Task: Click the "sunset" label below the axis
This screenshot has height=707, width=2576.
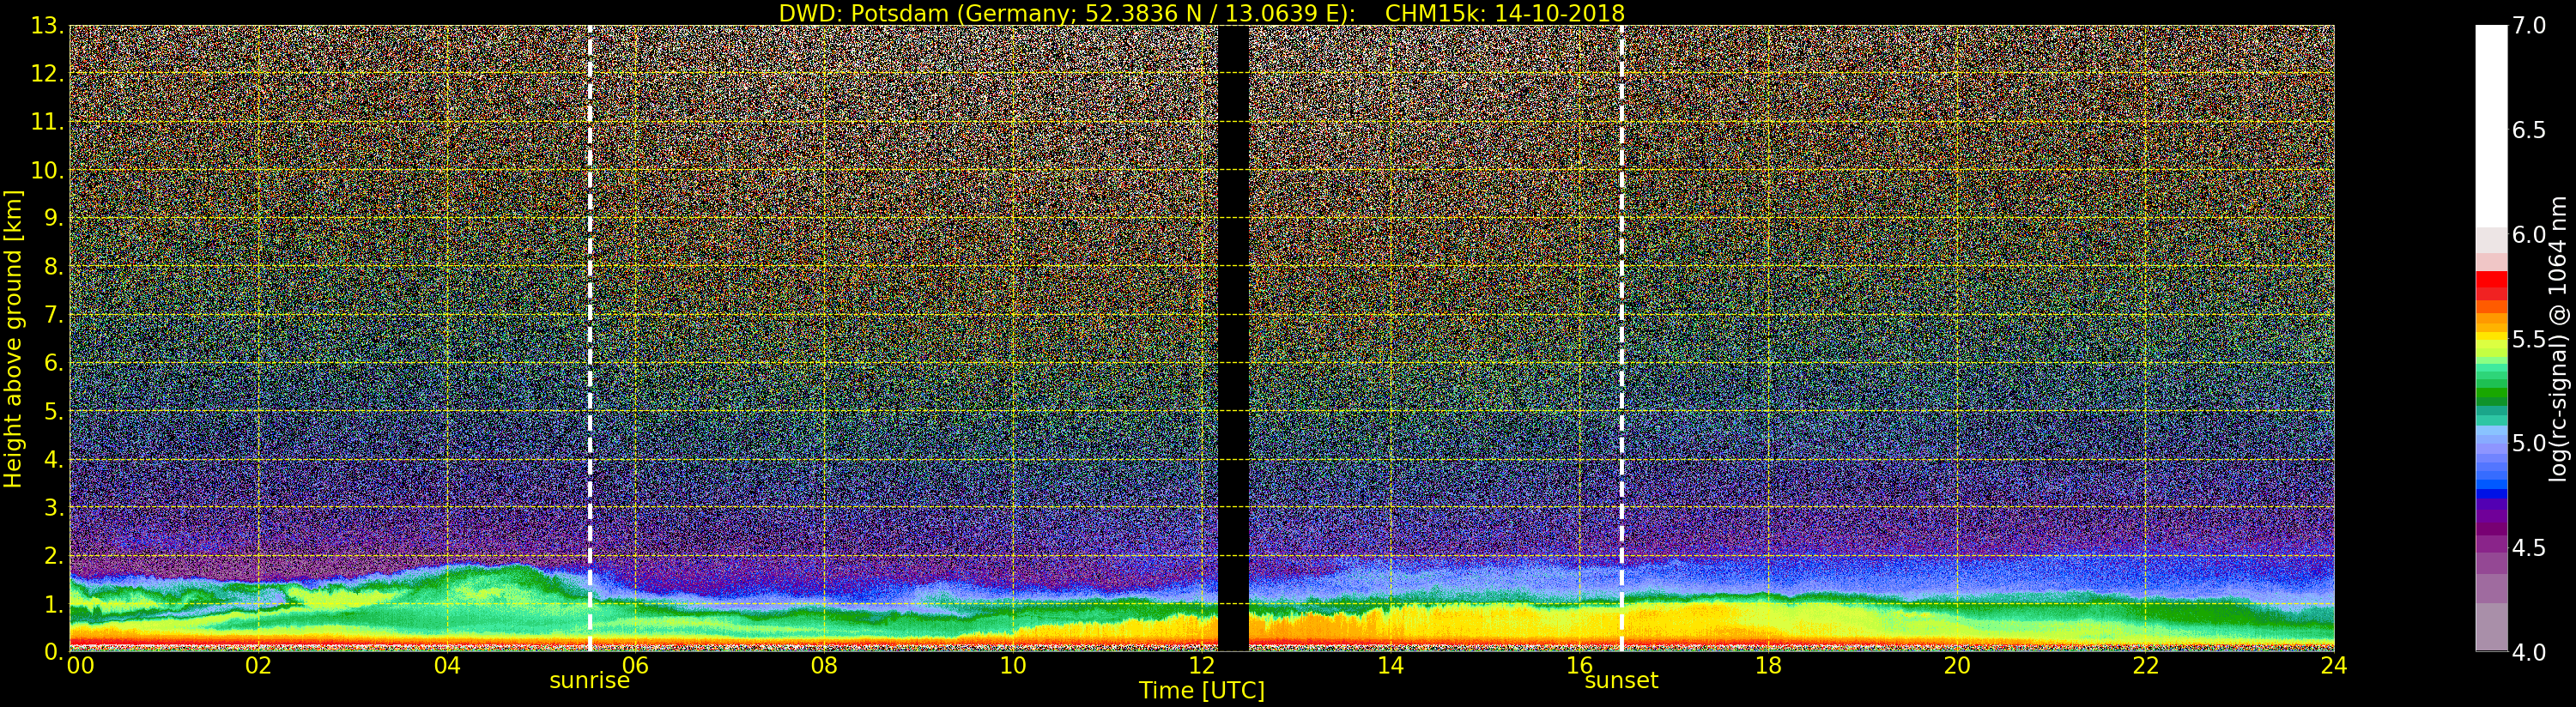Action: [x=1621, y=681]
